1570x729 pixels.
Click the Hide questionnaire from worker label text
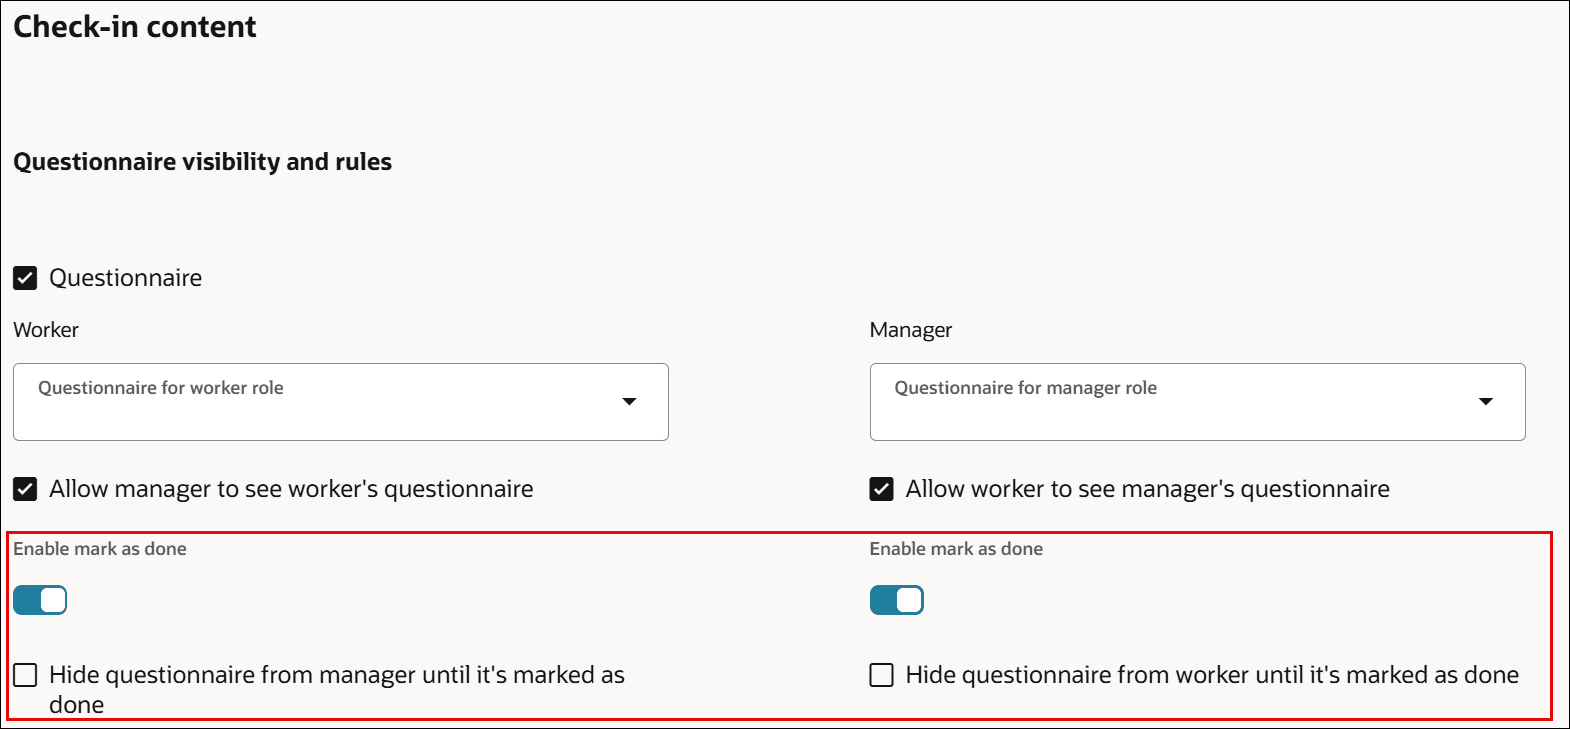(1212, 675)
